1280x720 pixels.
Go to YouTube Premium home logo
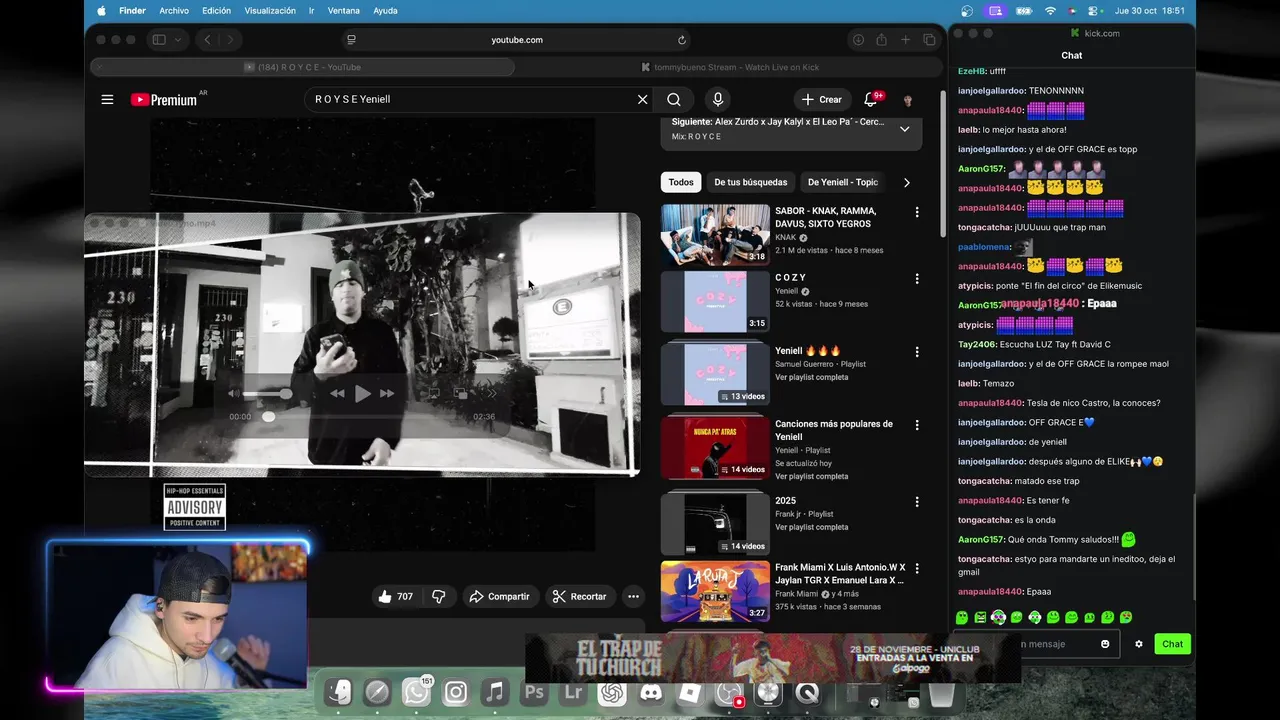click(x=165, y=99)
